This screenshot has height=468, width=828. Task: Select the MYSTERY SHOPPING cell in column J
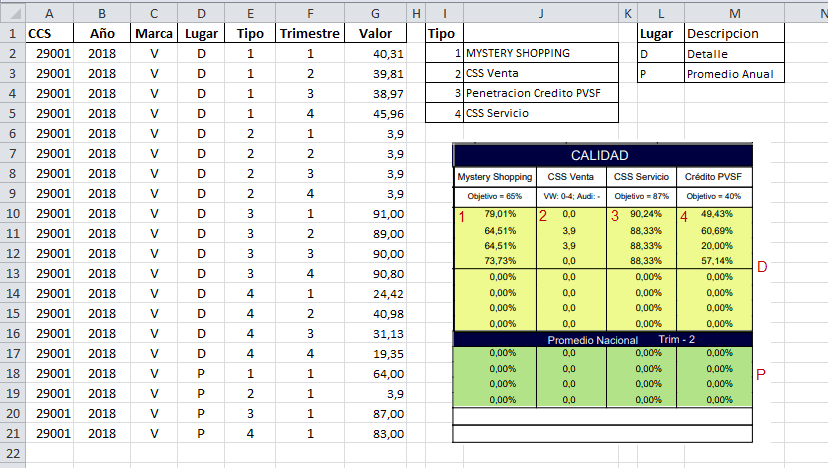coord(540,53)
